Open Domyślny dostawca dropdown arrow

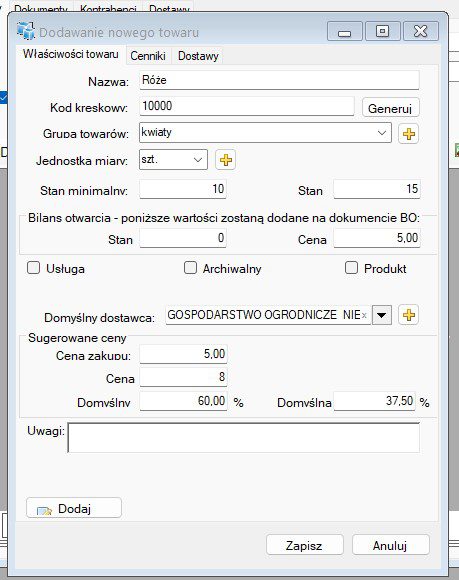[x=381, y=315]
